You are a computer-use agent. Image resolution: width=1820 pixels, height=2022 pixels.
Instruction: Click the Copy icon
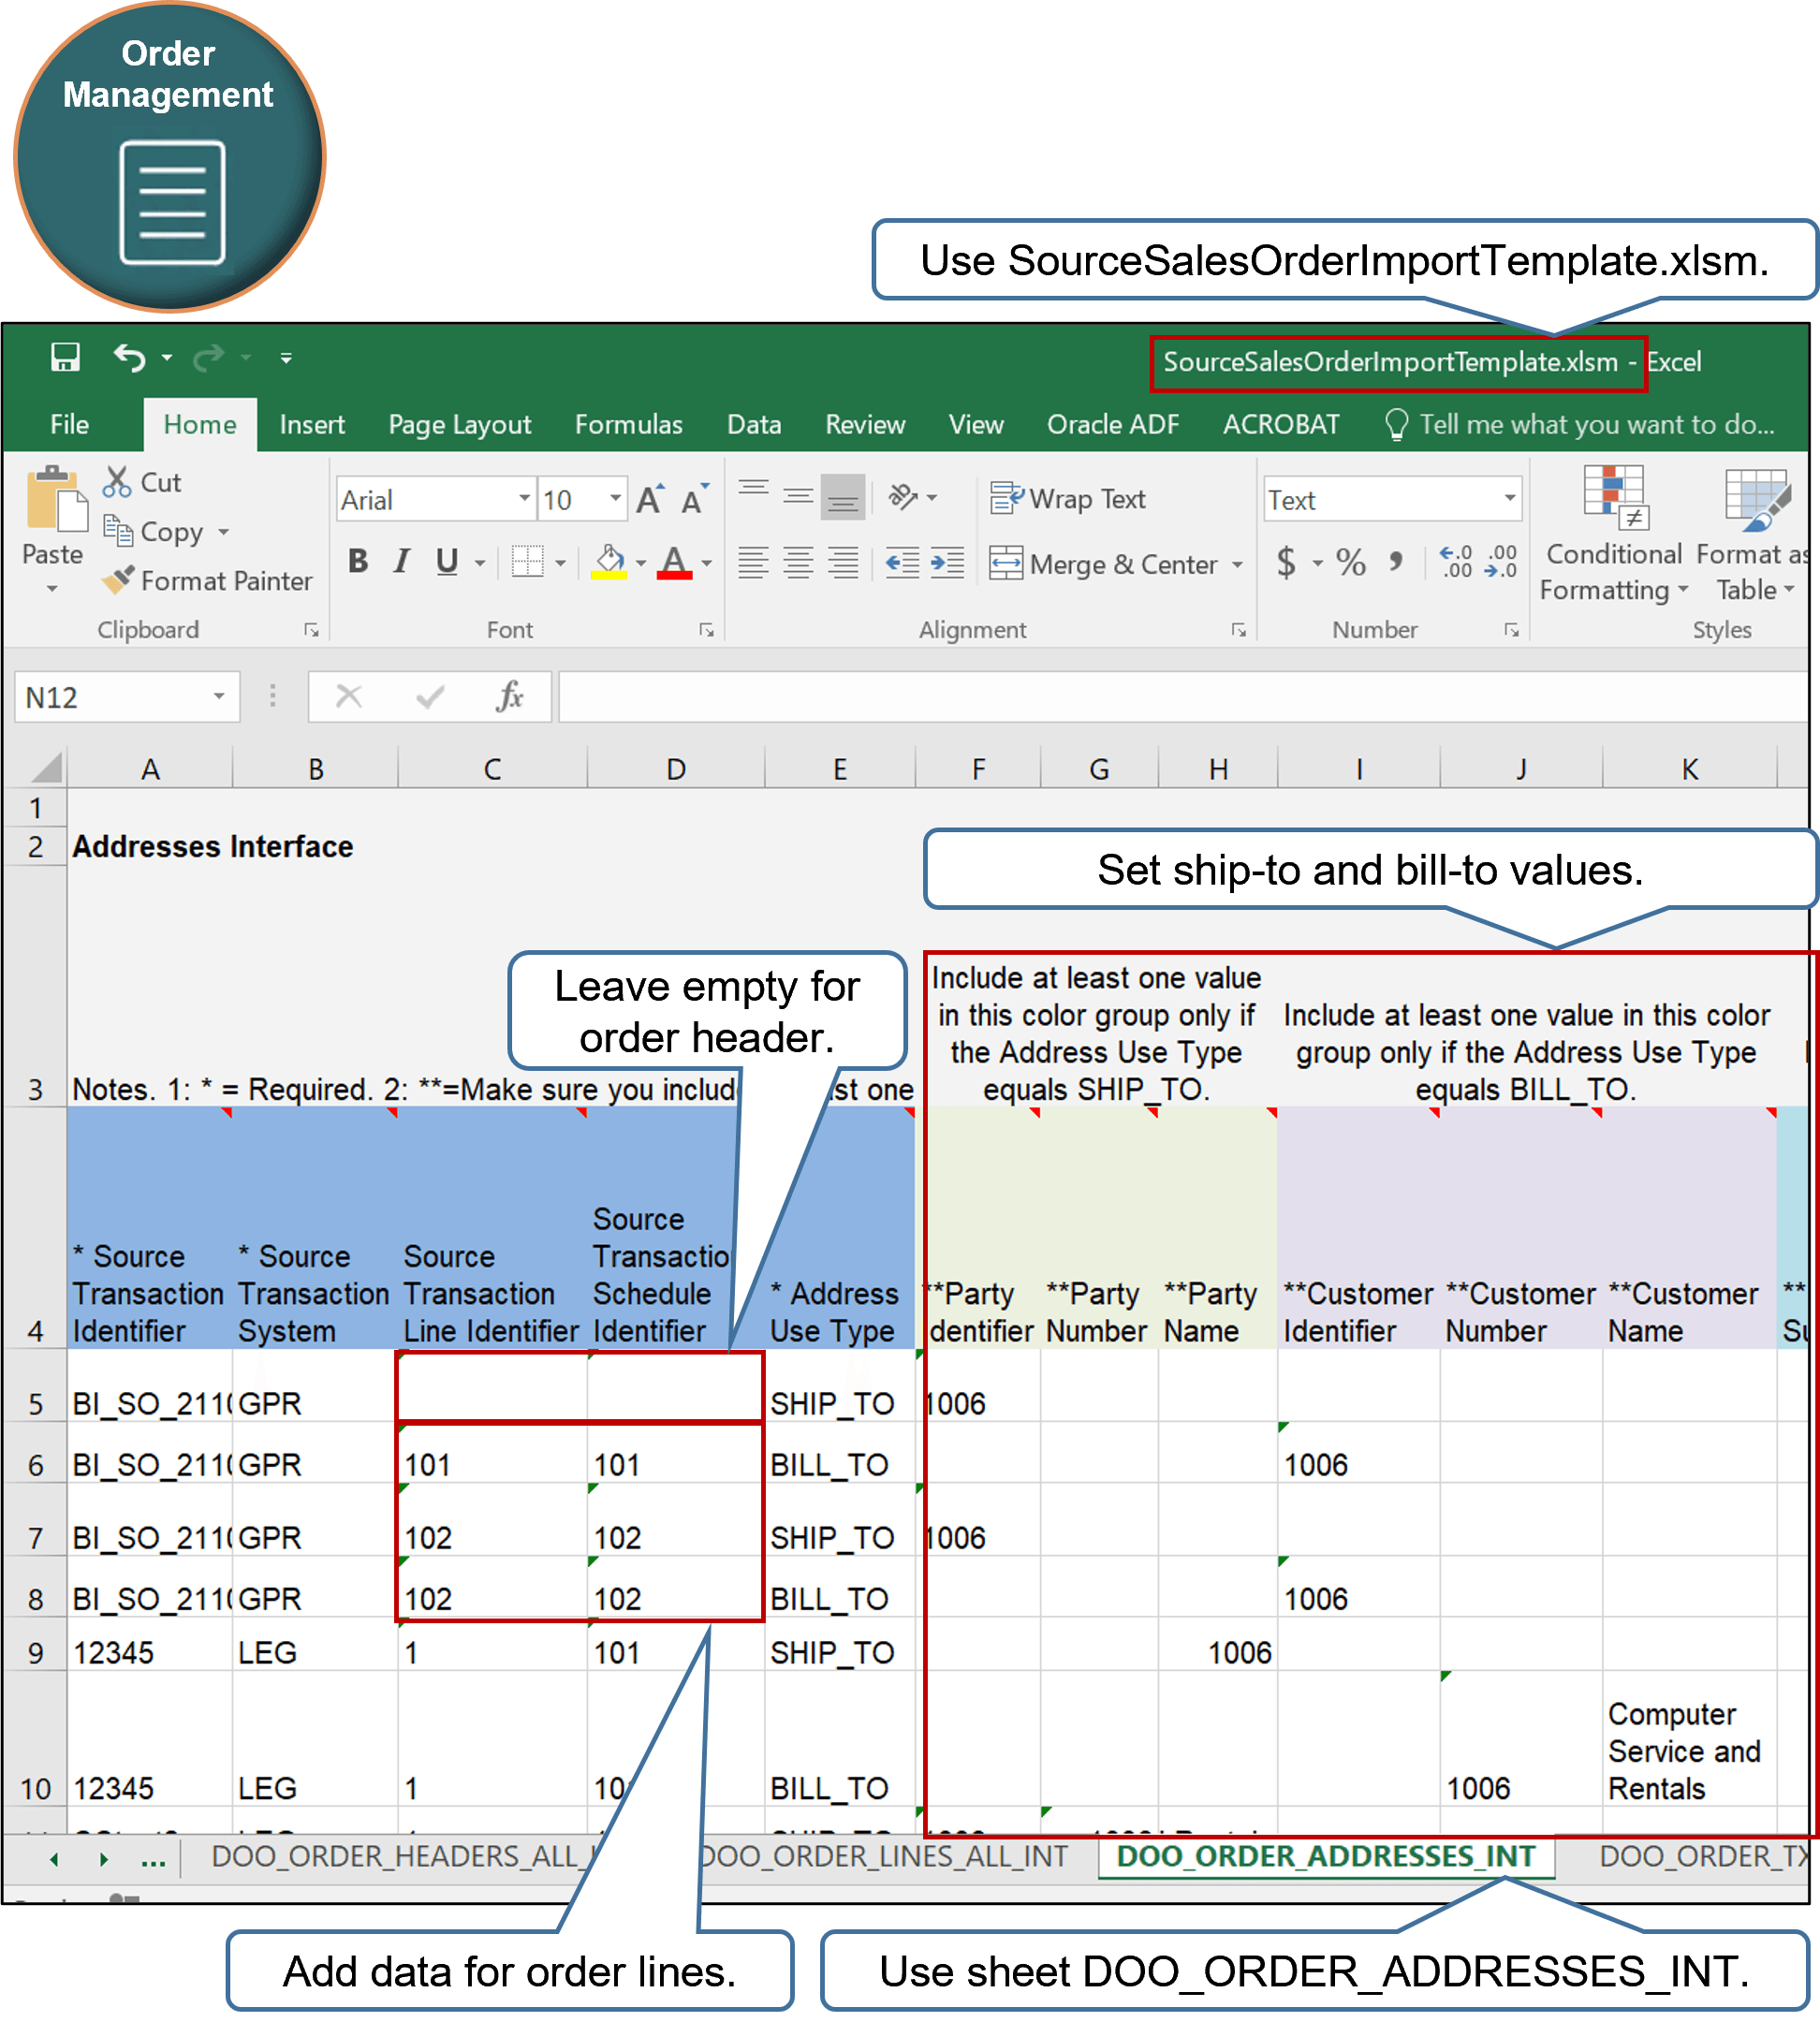121,531
